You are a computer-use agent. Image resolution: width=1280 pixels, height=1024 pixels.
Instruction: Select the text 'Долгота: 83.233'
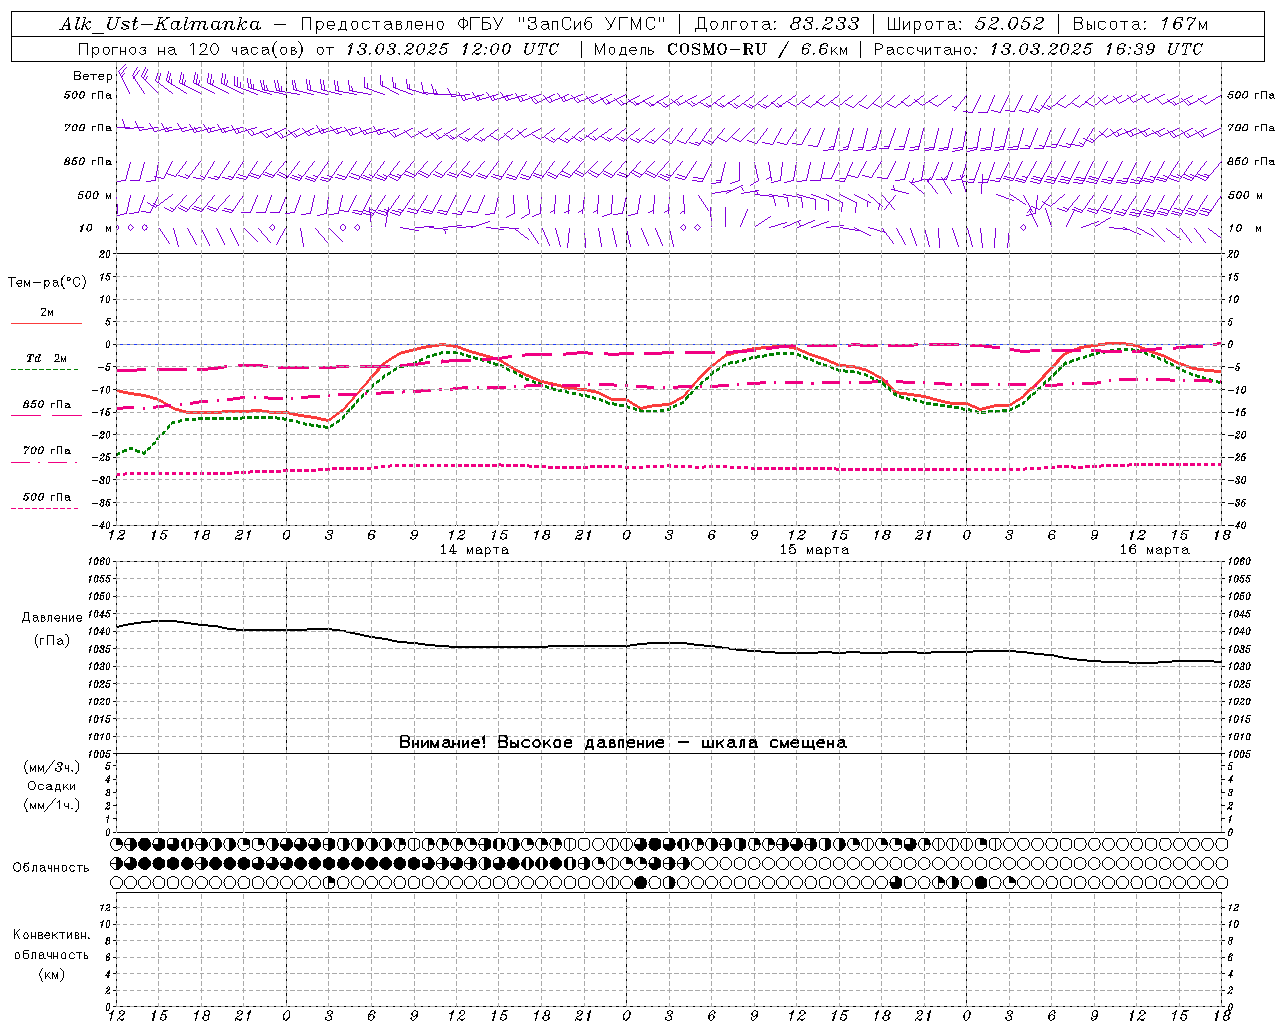tap(776, 24)
